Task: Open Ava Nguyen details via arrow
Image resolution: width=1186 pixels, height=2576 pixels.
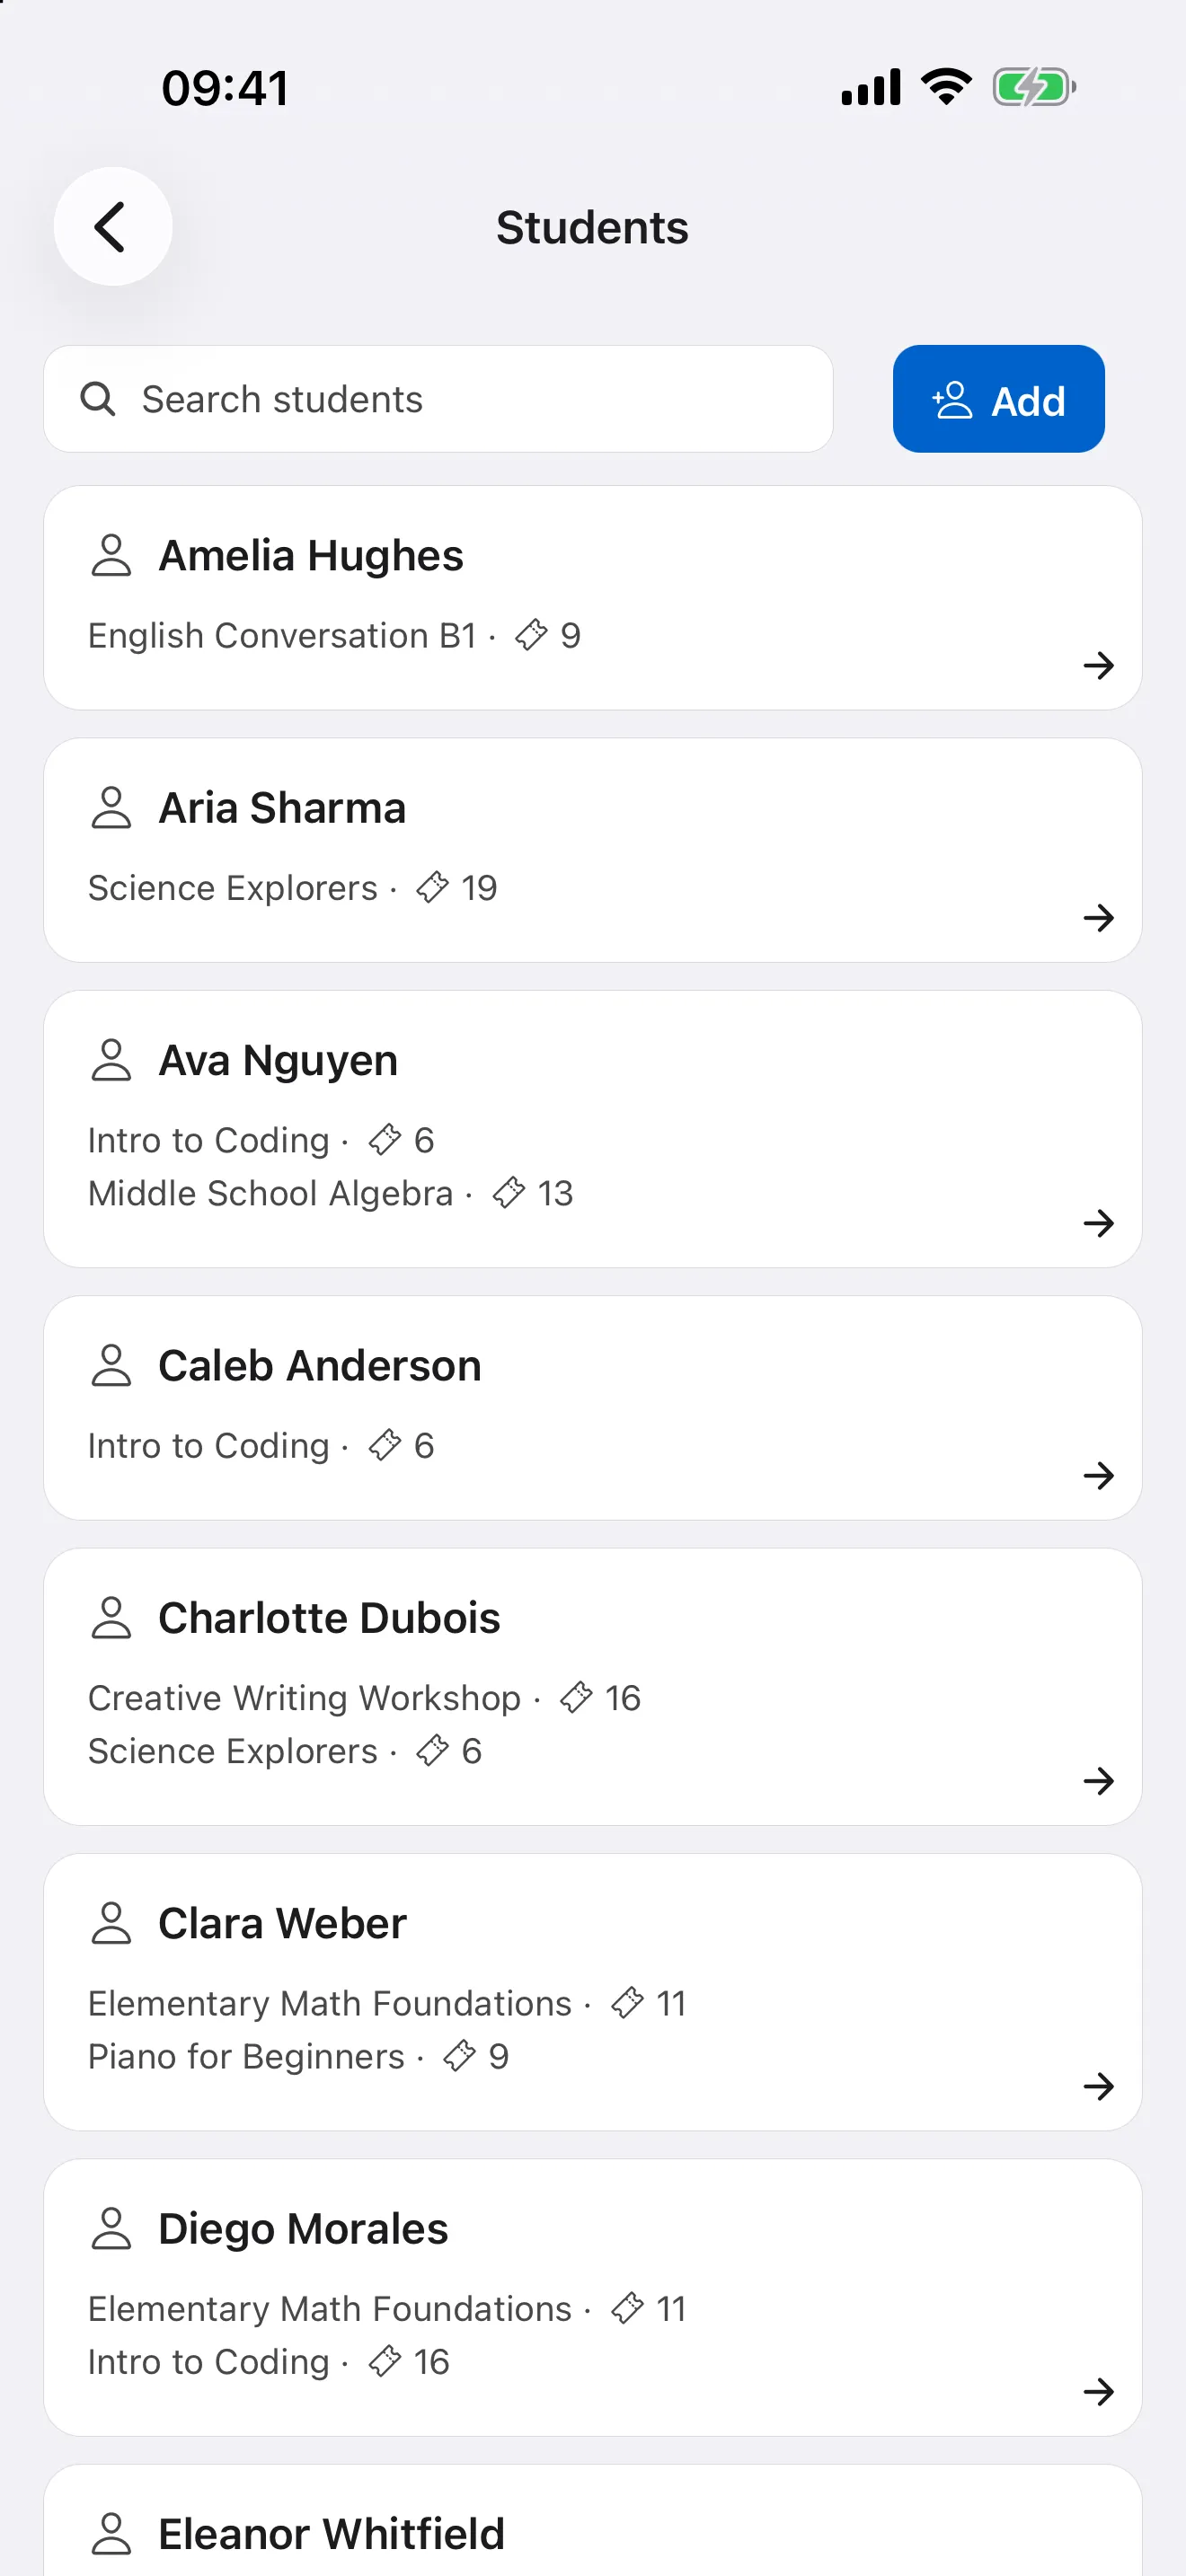Action: click(x=1098, y=1222)
